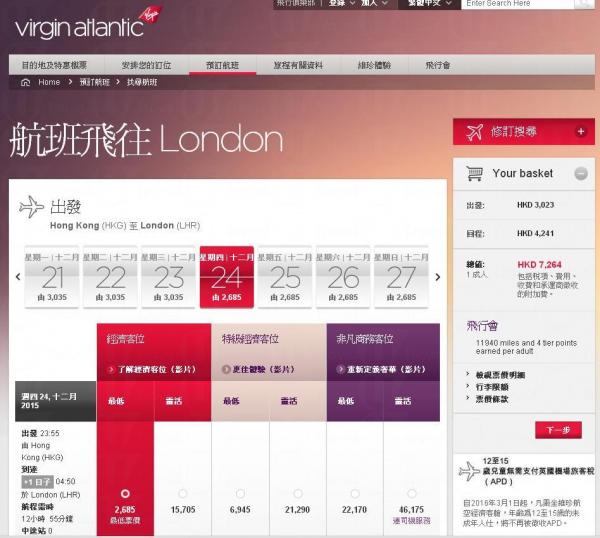Open the 維珍體驗 menu
The width and height of the screenshot is (600, 538).
(374, 65)
